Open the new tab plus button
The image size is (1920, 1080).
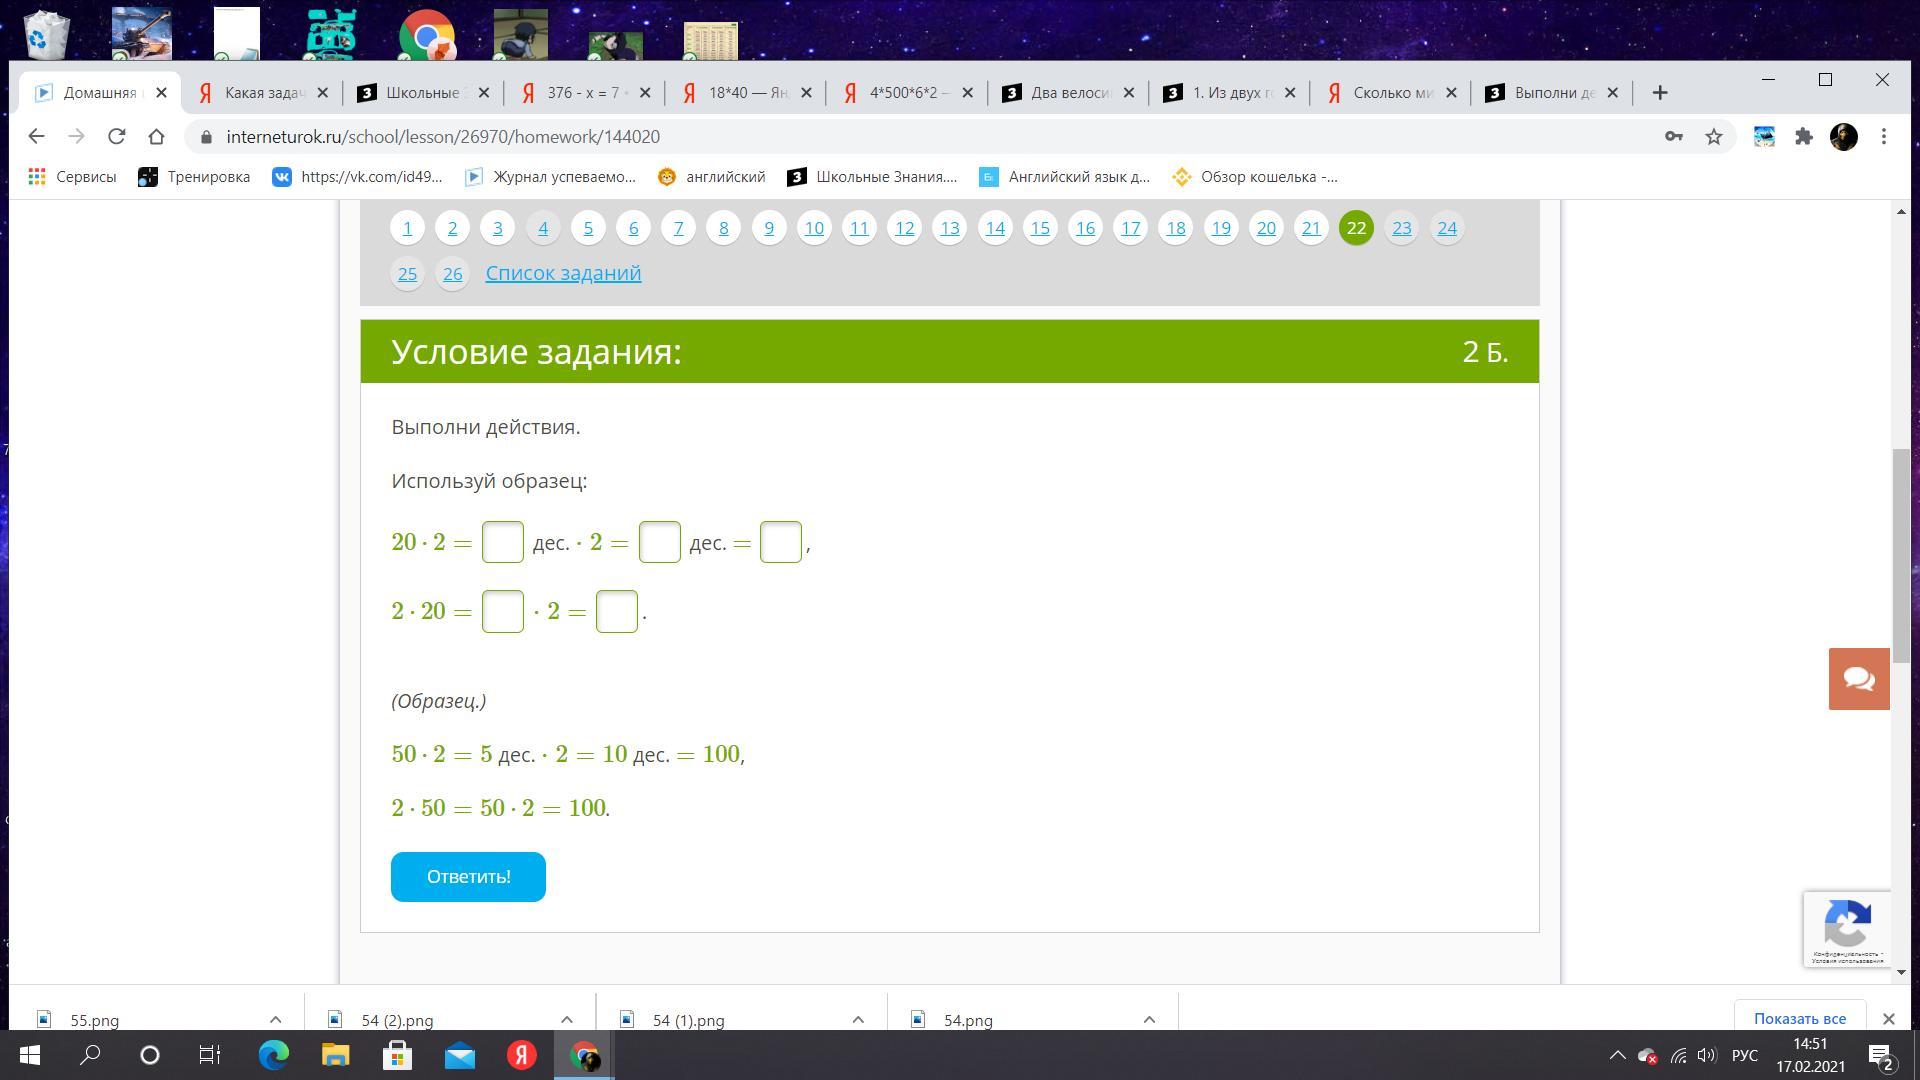click(1660, 93)
